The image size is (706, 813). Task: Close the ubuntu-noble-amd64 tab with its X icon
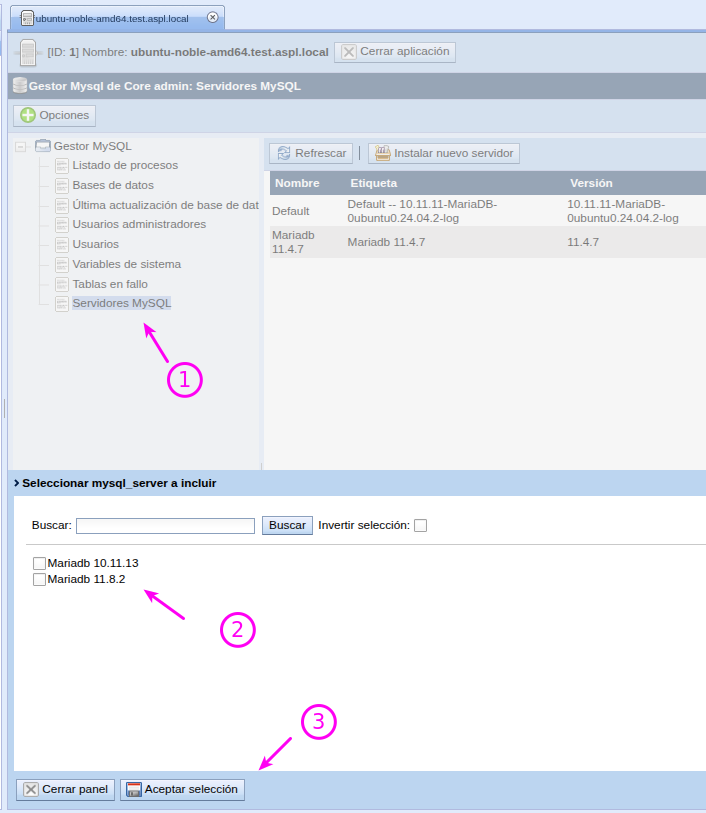[213, 18]
